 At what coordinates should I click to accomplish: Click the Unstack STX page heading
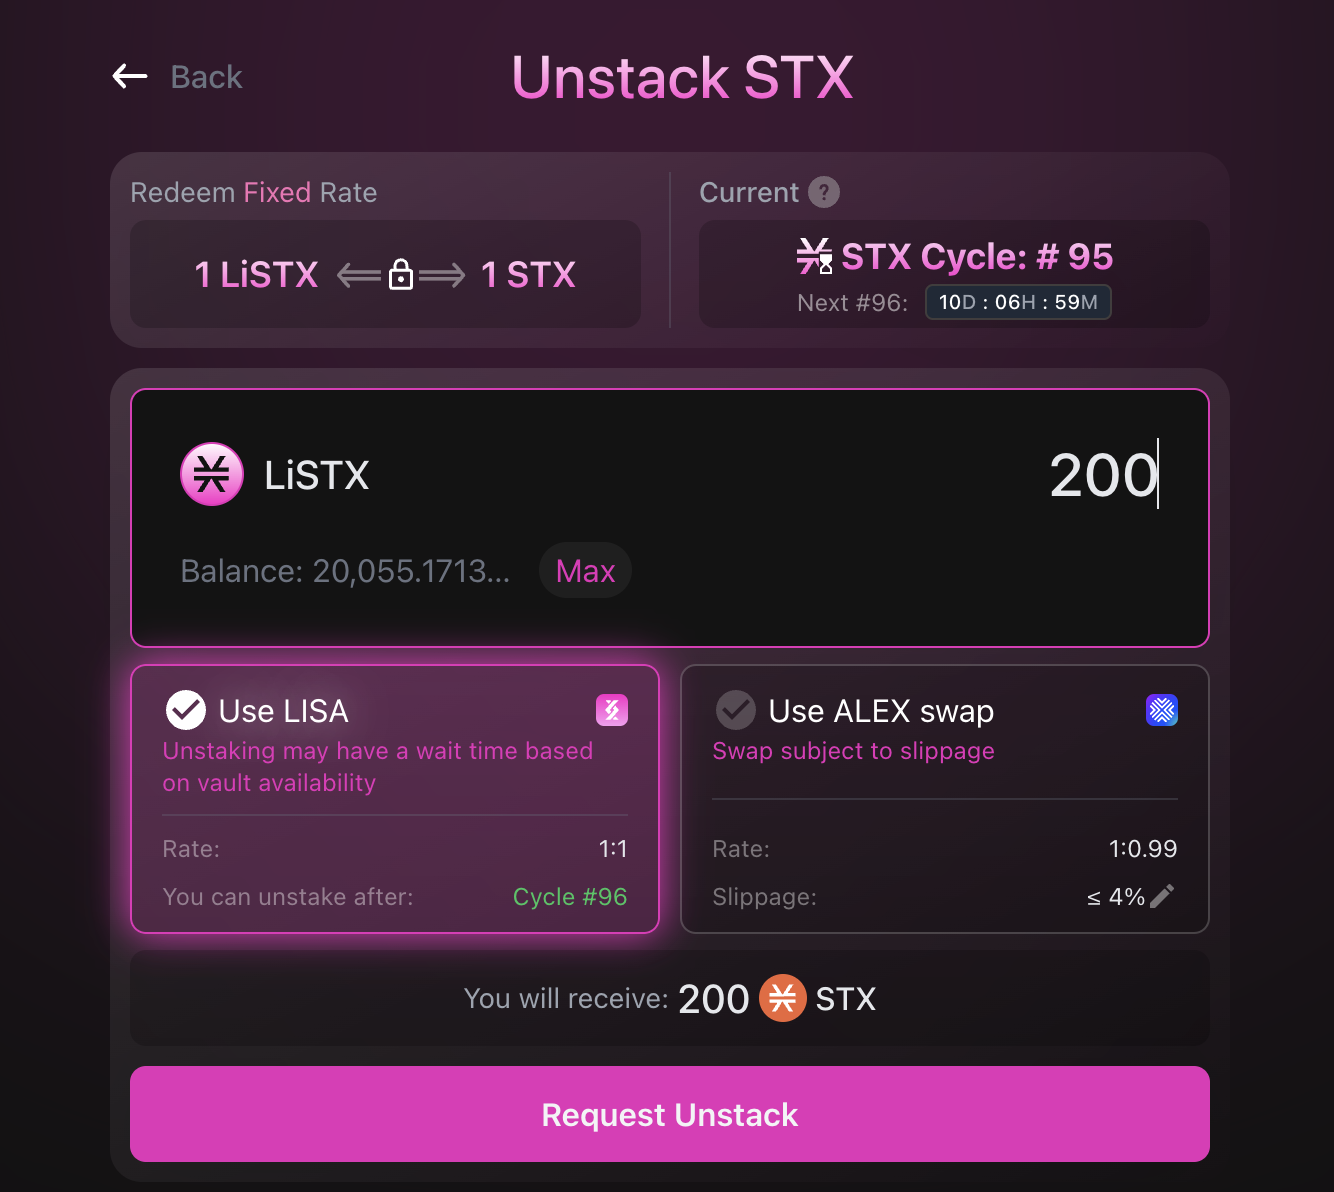[x=682, y=77]
